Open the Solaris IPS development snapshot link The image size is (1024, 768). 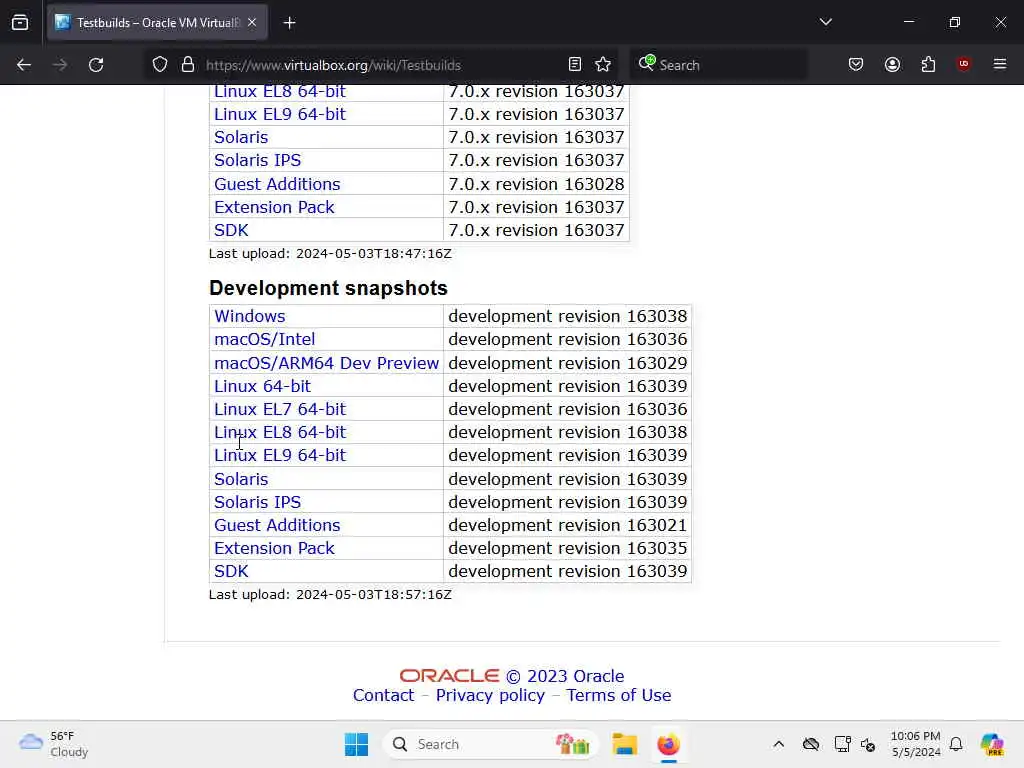(257, 502)
